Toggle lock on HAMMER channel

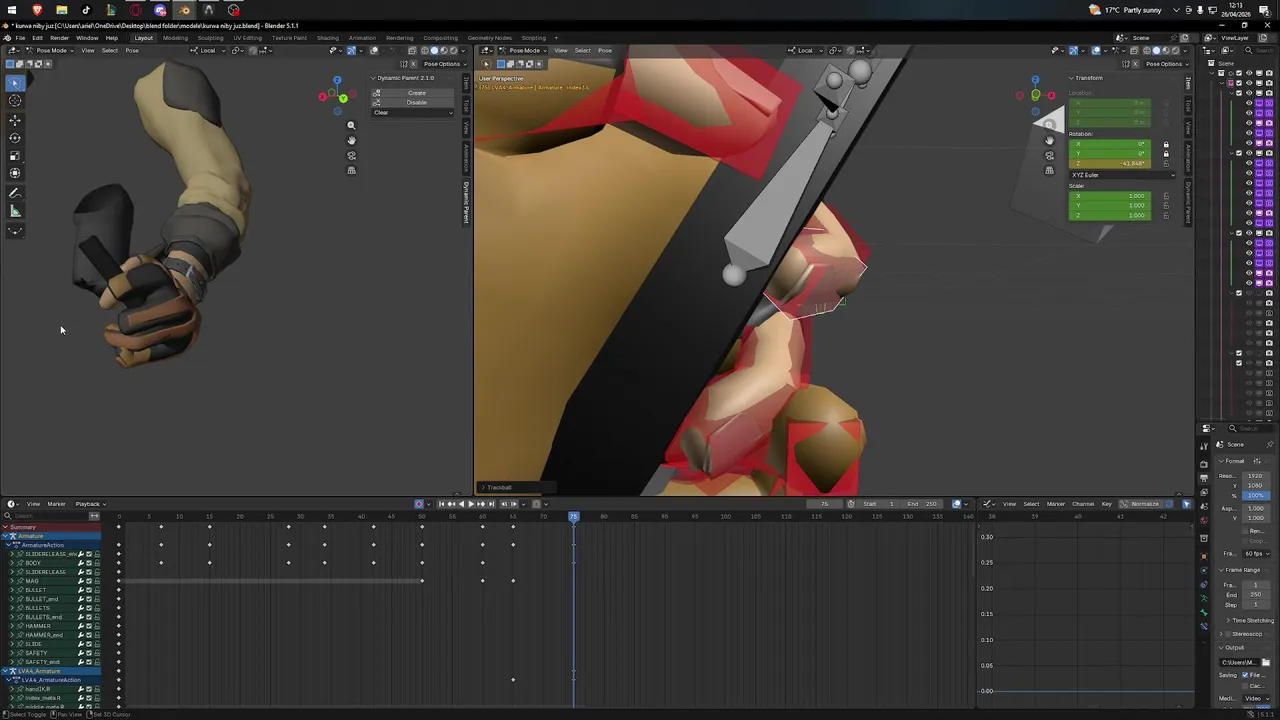pyautogui.click(x=97, y=626)
